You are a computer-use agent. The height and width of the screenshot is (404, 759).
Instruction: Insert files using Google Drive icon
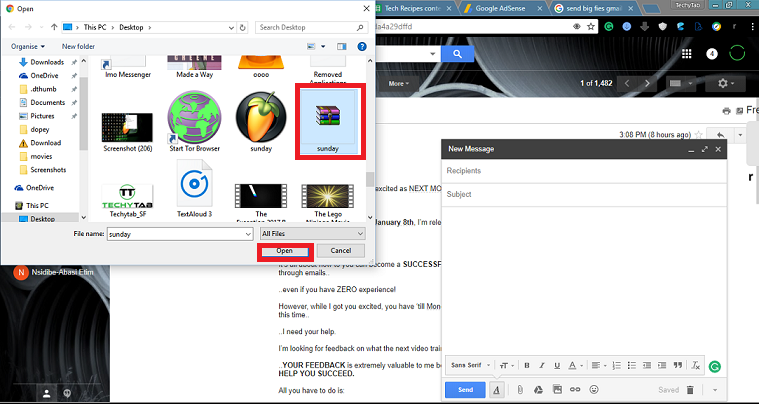pos(538,390)
